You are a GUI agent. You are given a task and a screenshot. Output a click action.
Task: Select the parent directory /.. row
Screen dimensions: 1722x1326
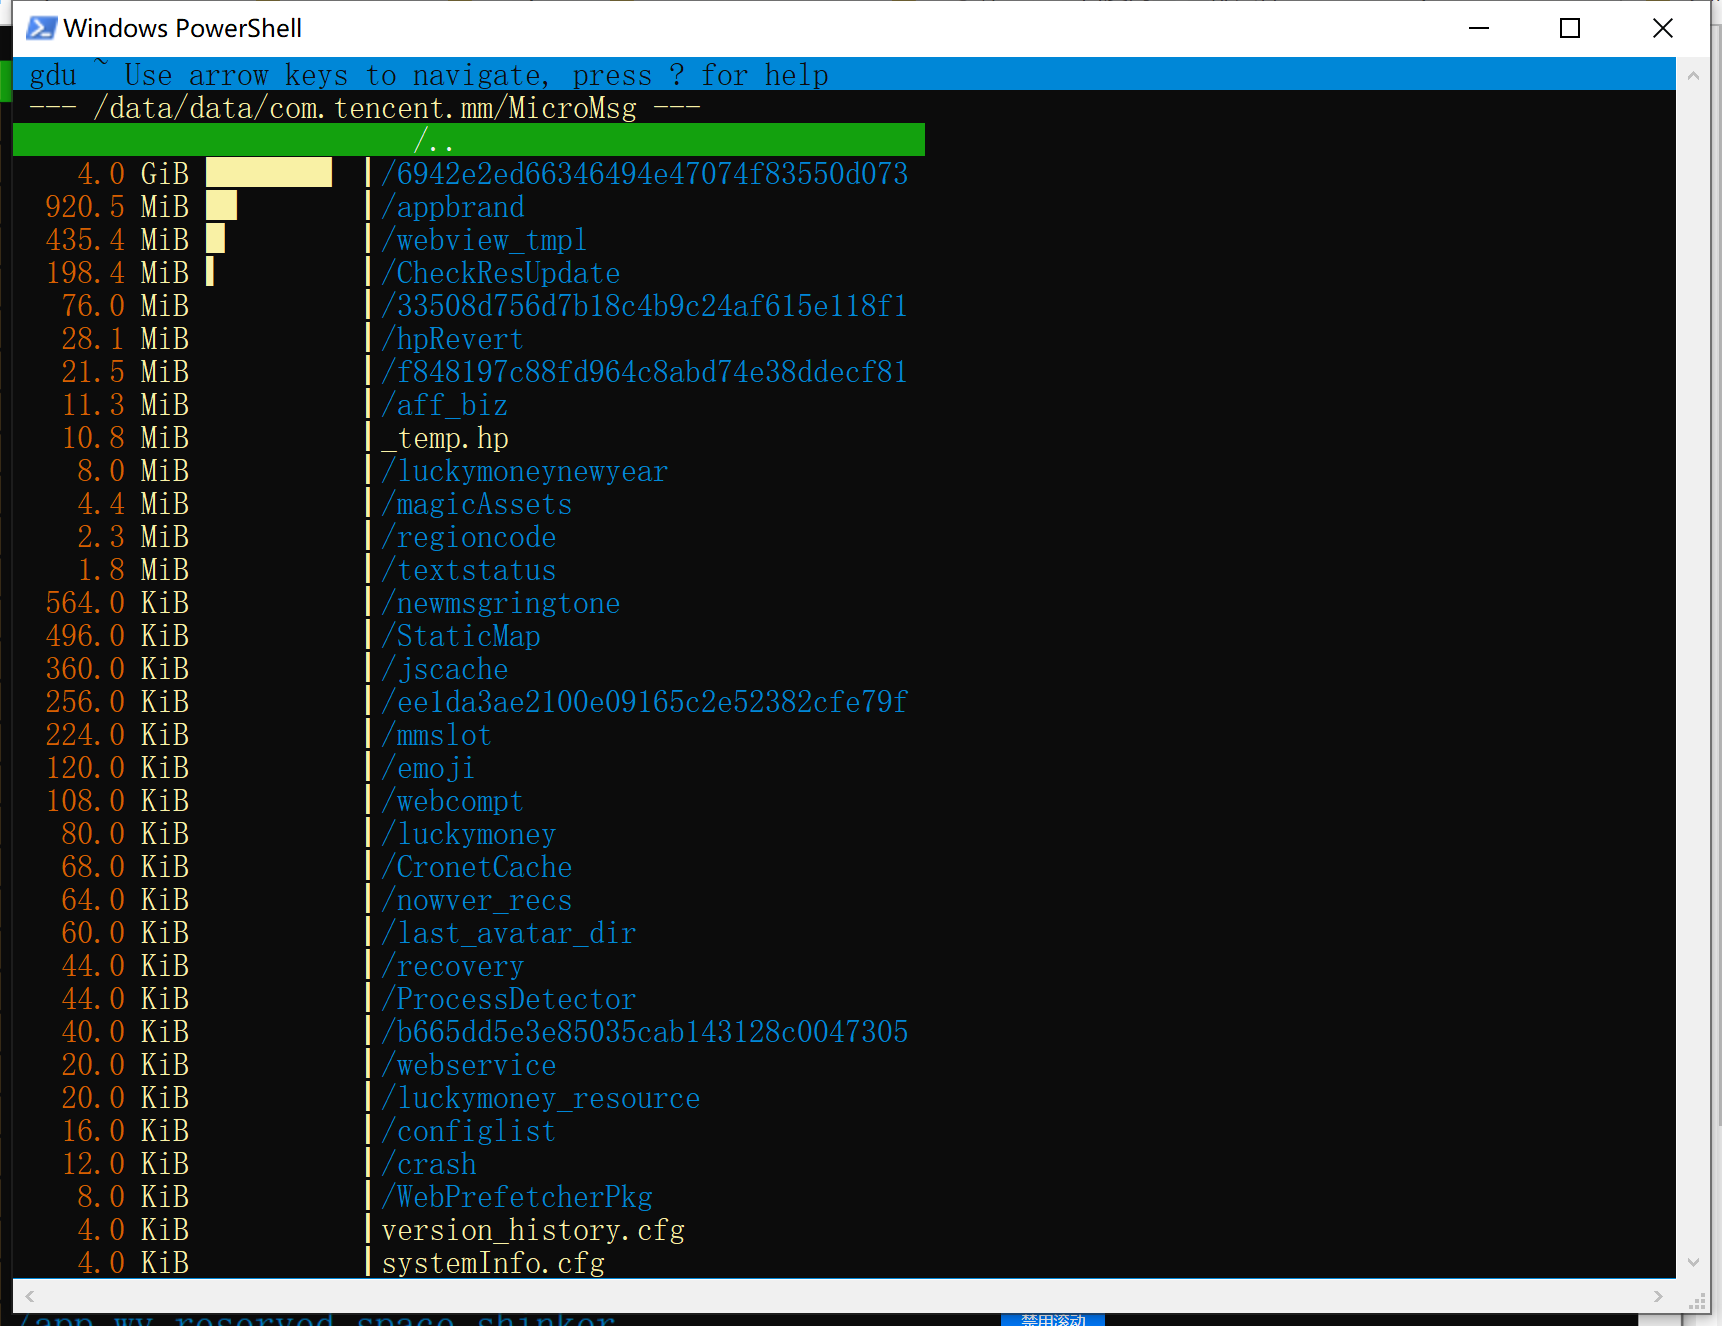469,140
